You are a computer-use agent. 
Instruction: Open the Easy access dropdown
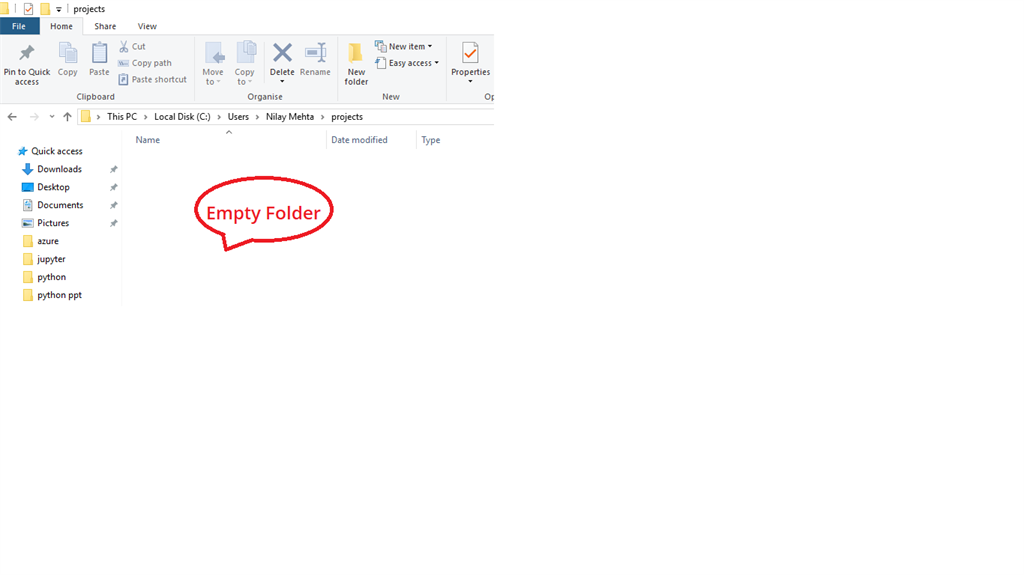[x=407, y=63]
